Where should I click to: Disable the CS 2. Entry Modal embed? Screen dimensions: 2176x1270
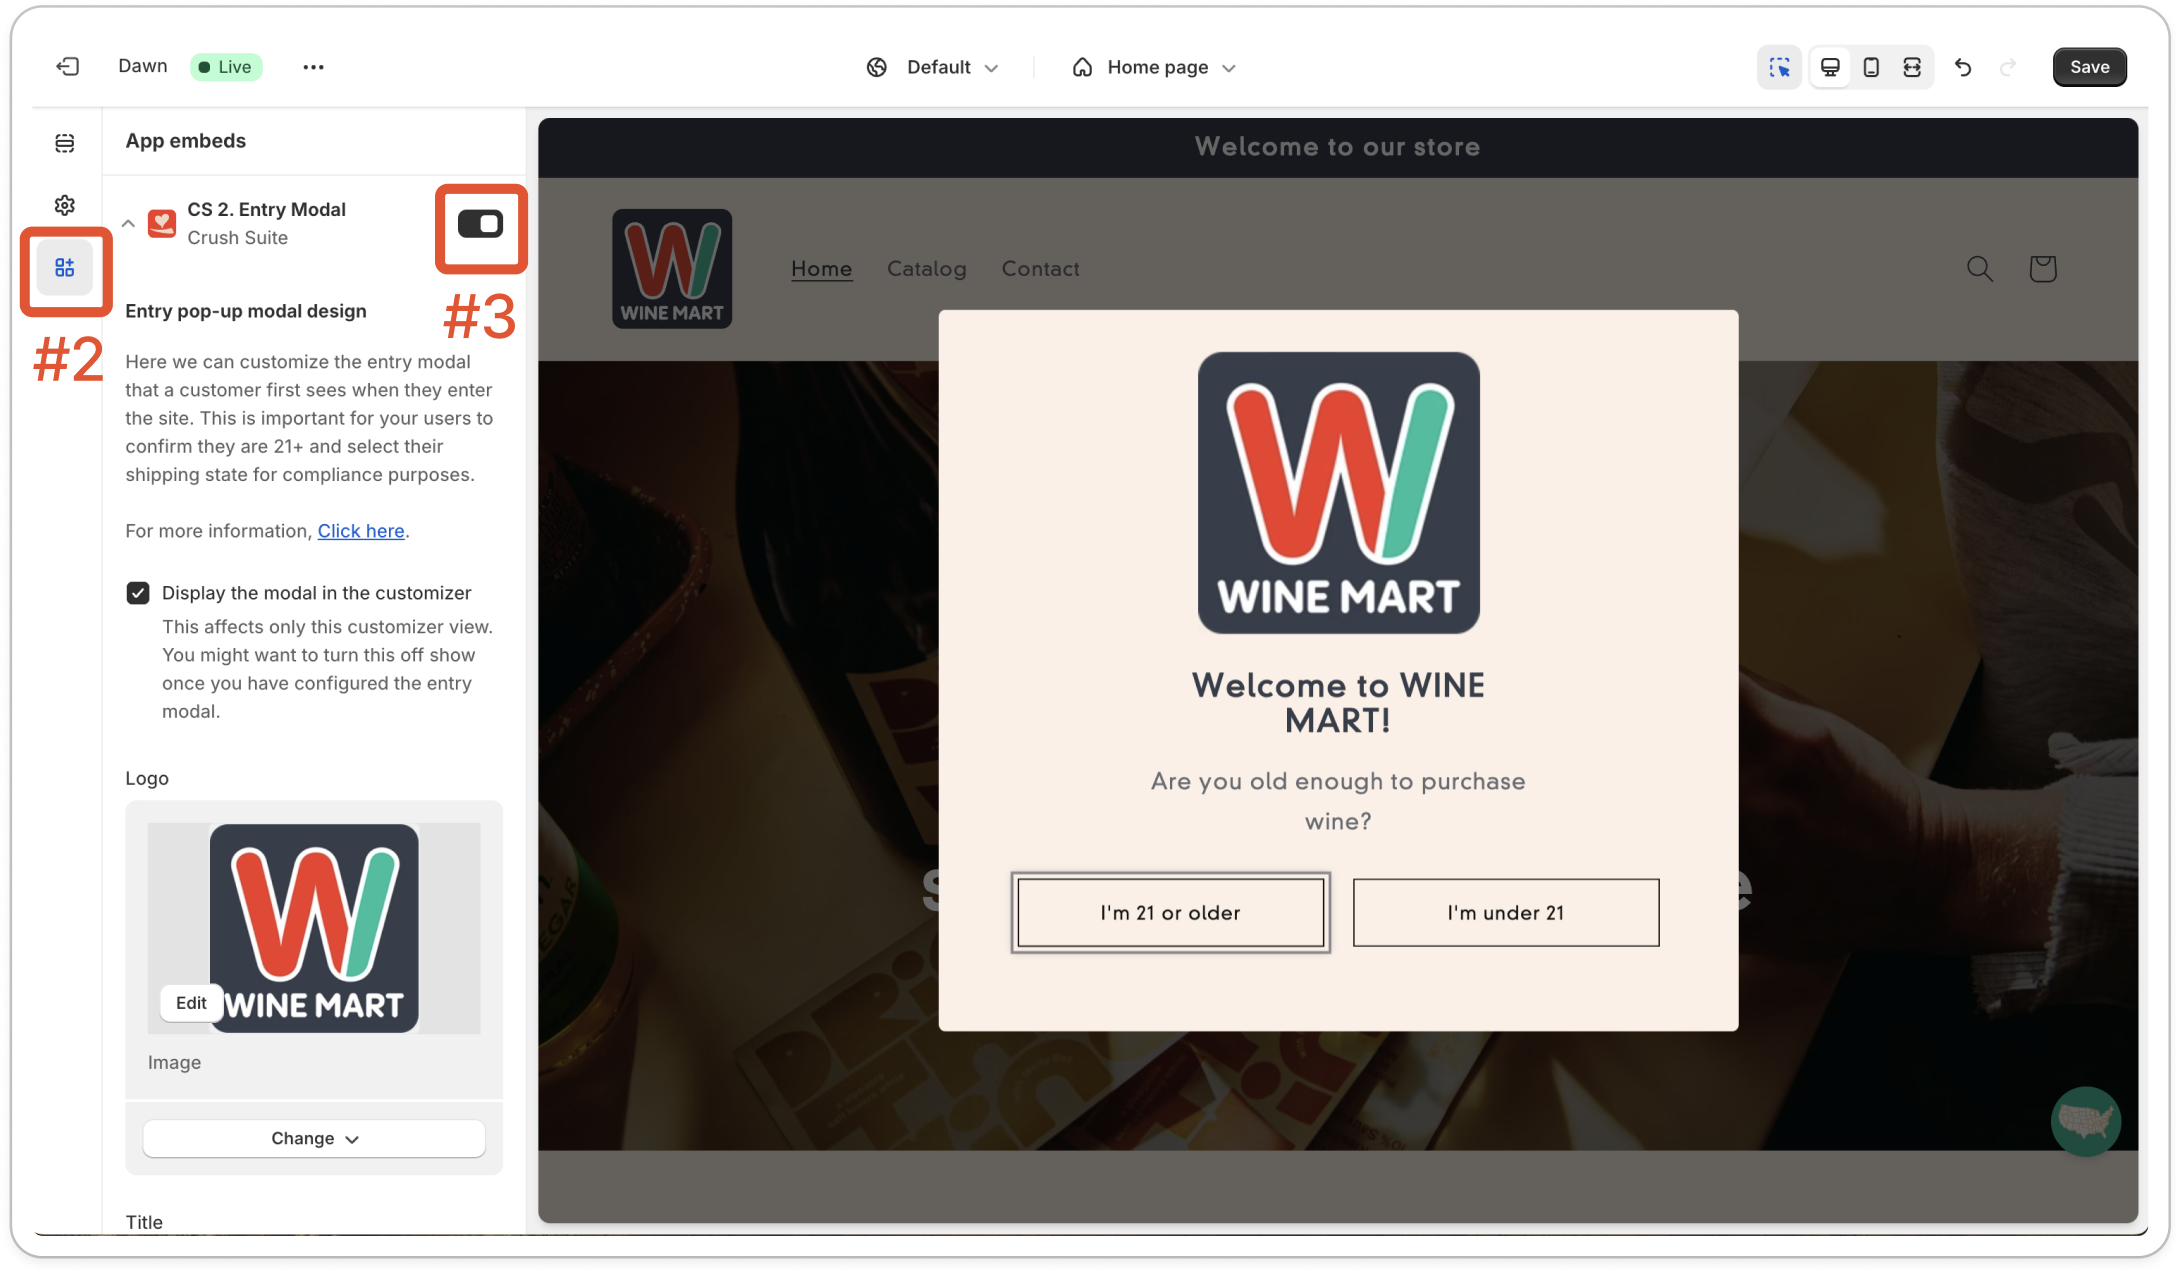tap(480, 224)
